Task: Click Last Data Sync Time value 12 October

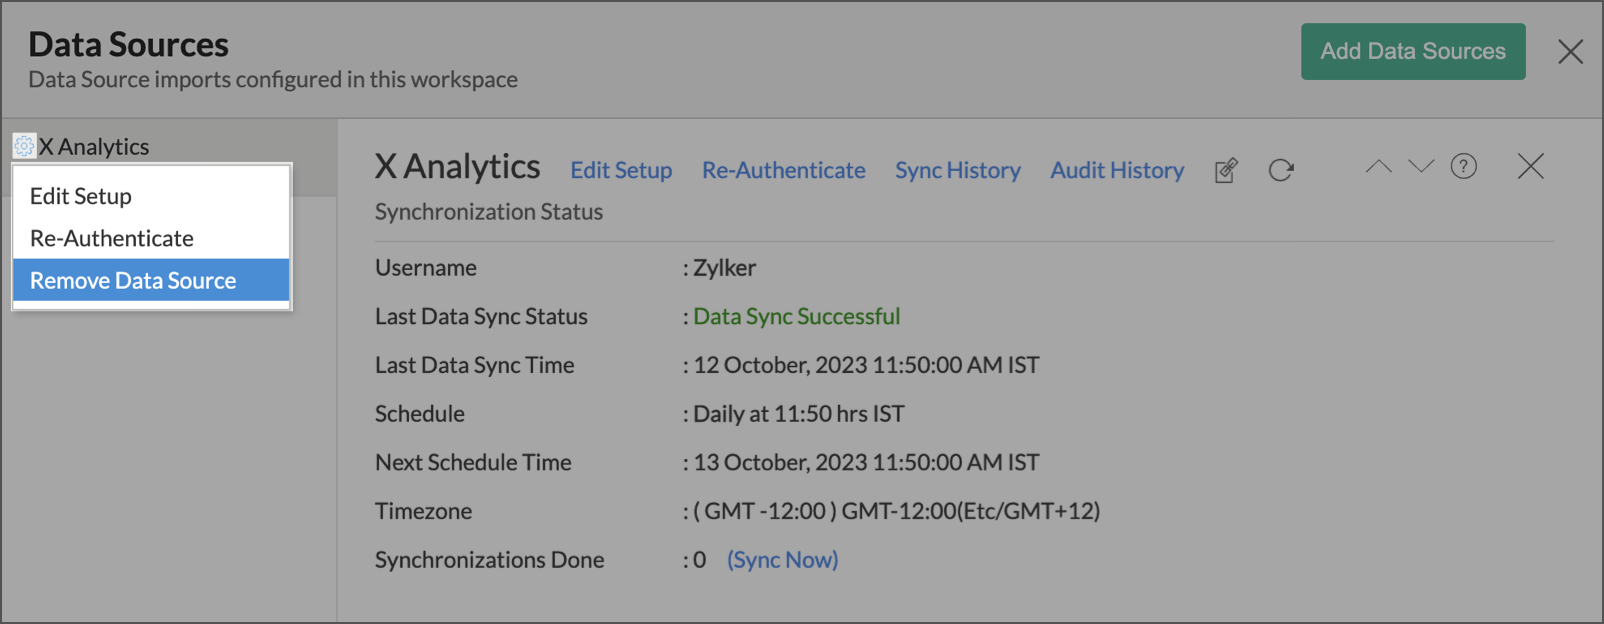Action: 866,365
